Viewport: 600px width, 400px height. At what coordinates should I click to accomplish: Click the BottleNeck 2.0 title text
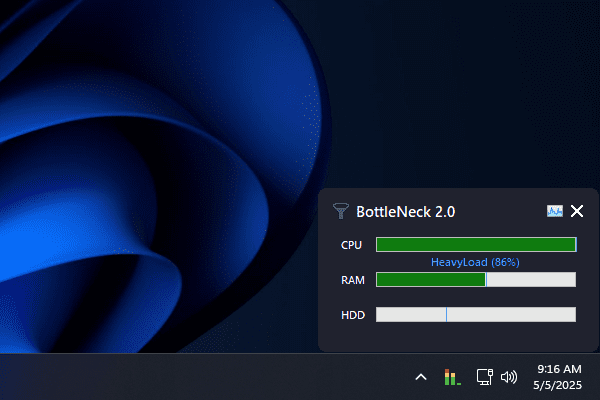point(406,212)
